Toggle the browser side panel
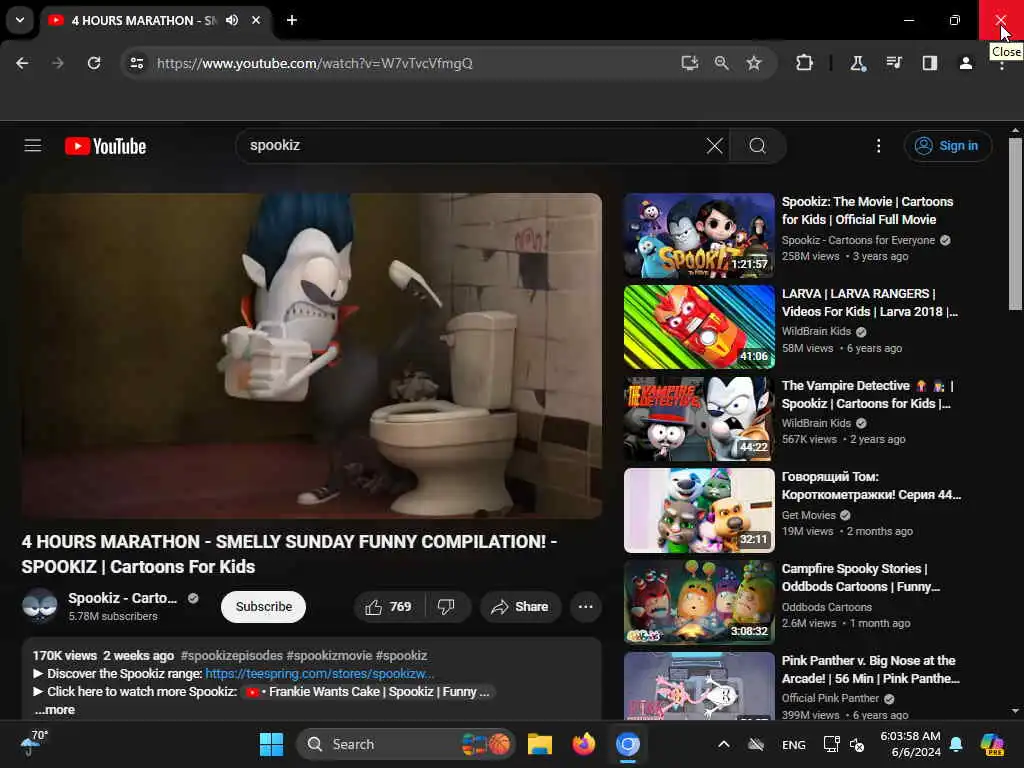The width and height of the screenshot is (1024, 768). tap(930, 63)
